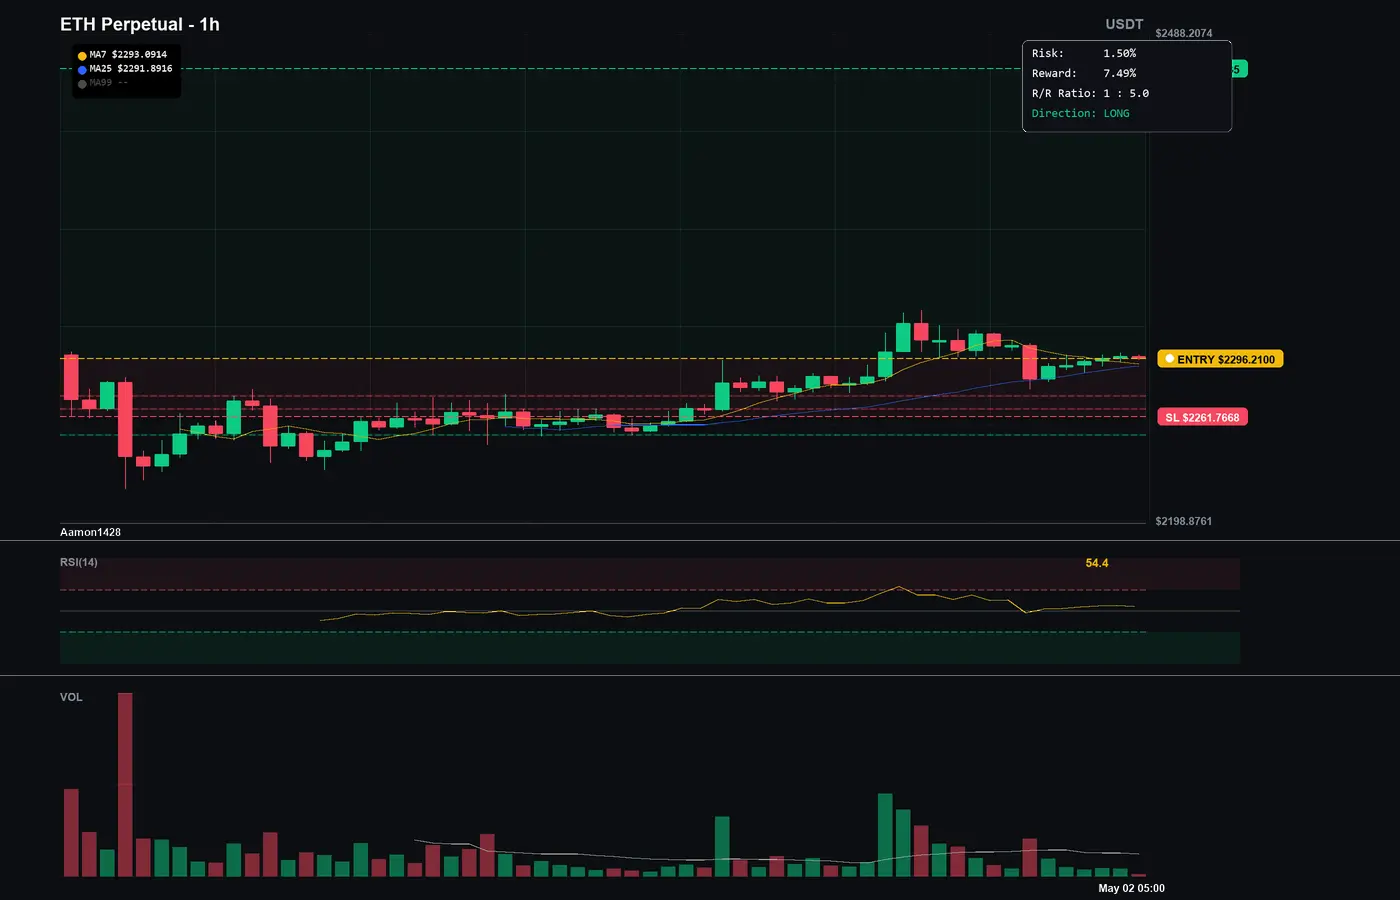Screen dimensions: 1400x900
Task: Select the SL $2261.7668 stop-loss tag
Action: coord(1202,417)
